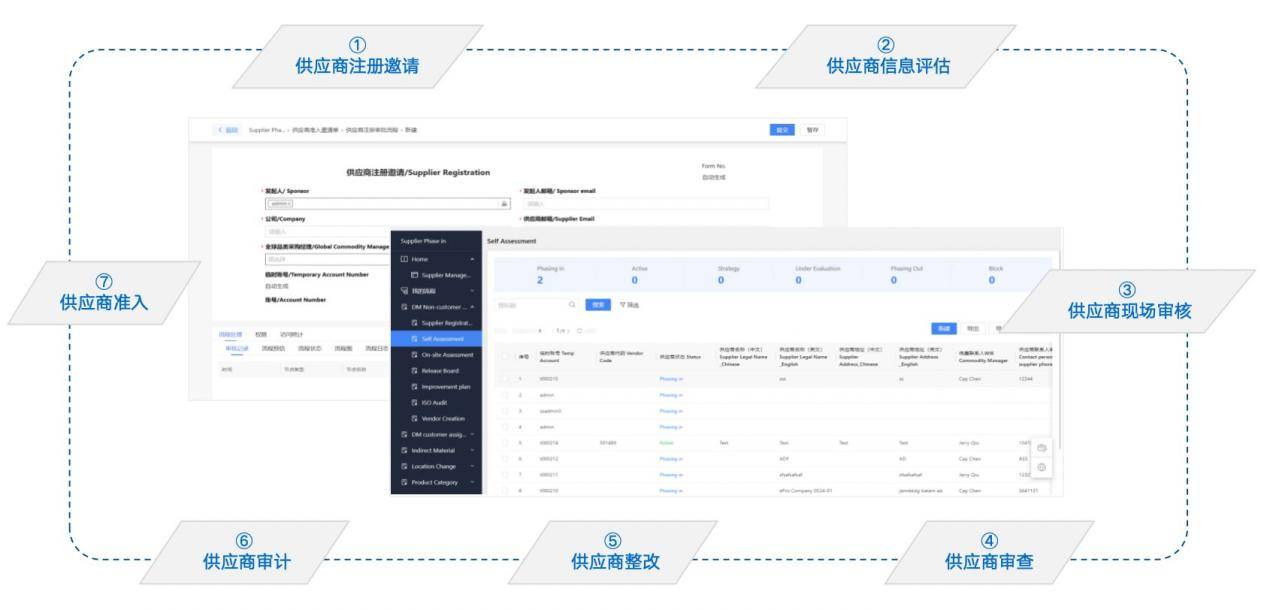The width and height of the screenshot is (1267, 610).
Task: Switch to the 访问统计 tab
Action: (x=290, y=334)
